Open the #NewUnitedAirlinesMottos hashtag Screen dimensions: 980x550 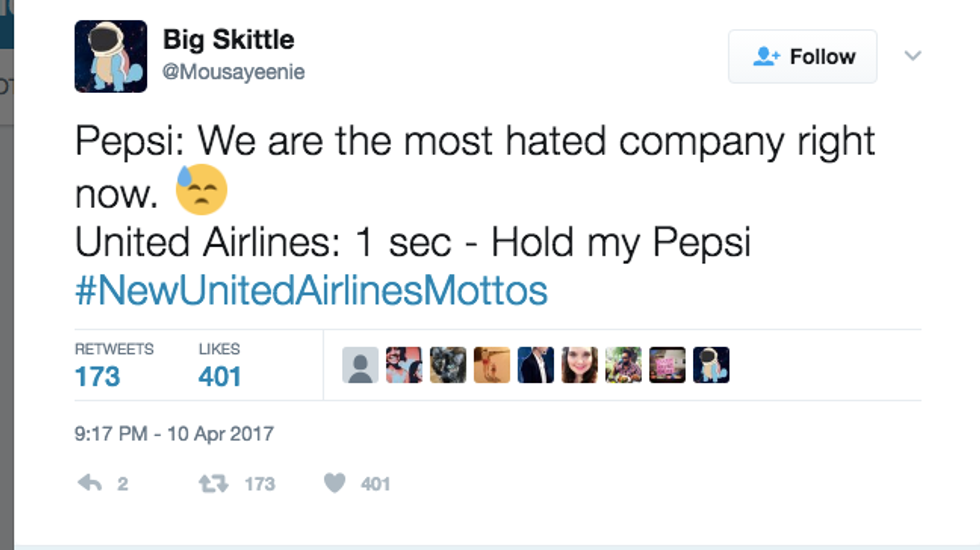pyautogui.click(x=311, y=291)
